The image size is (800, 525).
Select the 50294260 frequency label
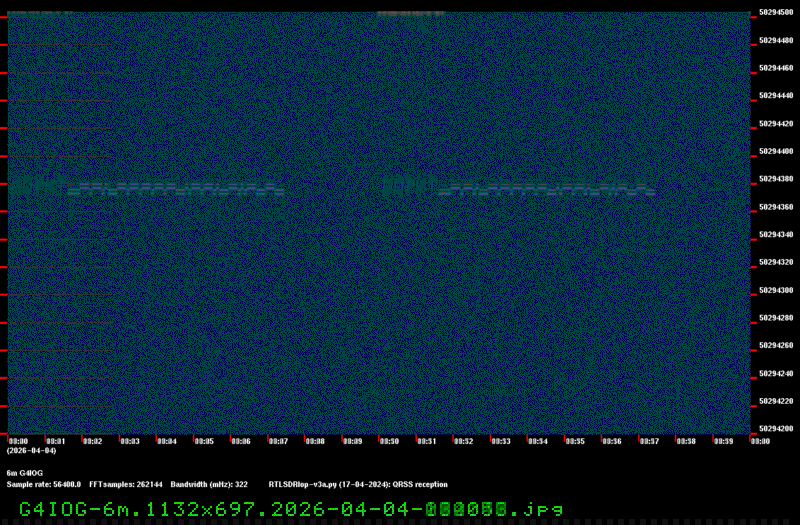click(x=776, y=345)
